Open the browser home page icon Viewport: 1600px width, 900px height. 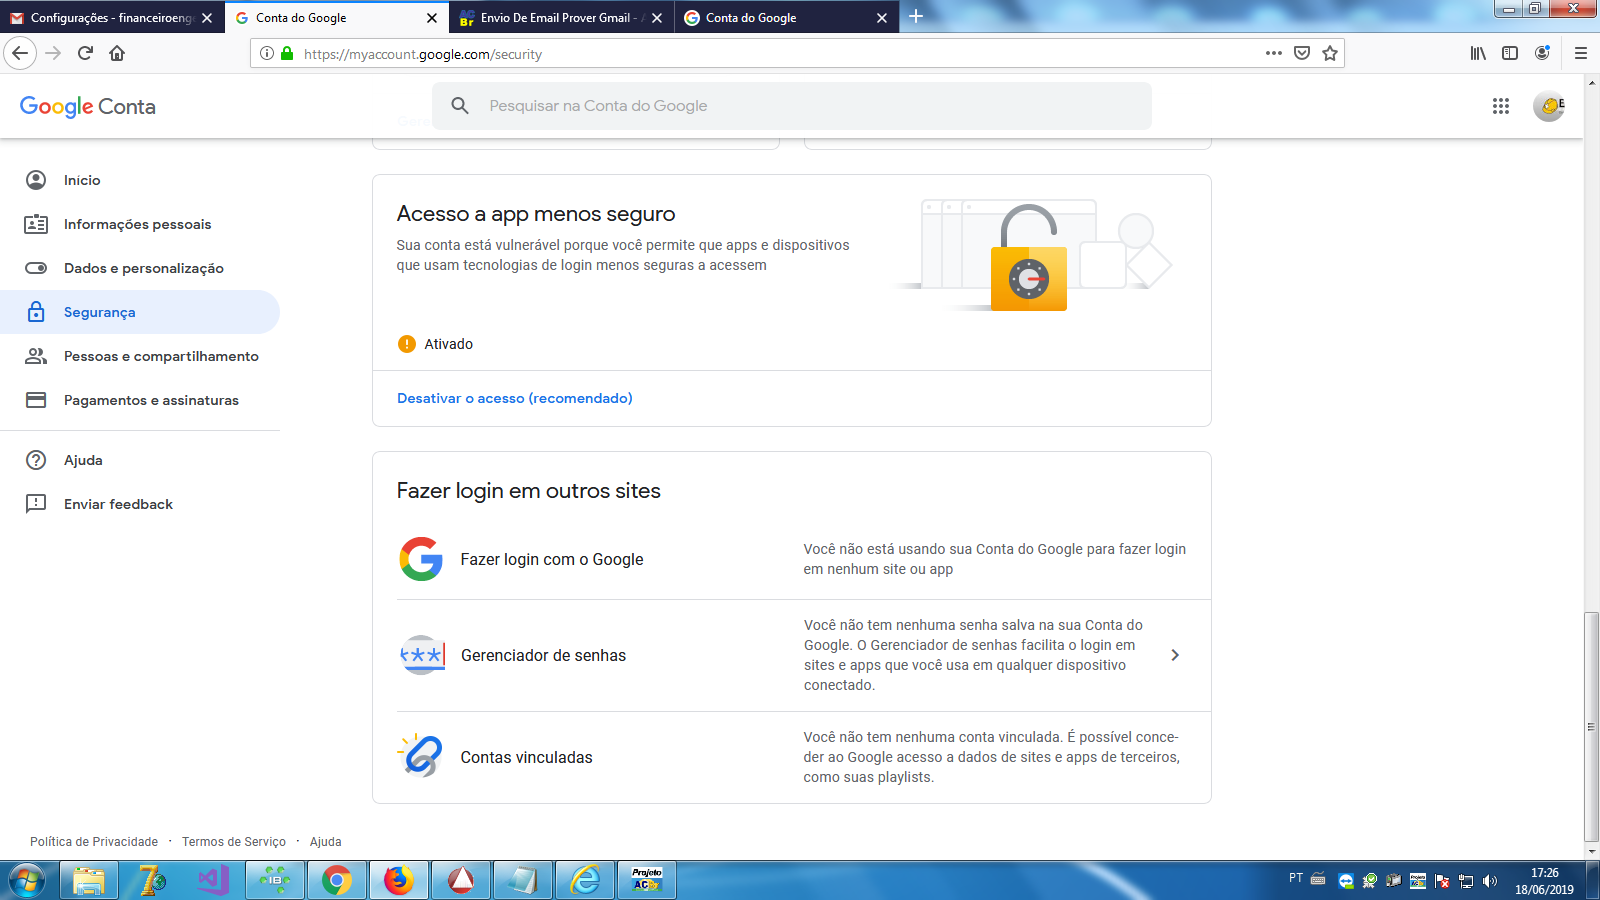(x=117, y=53)
